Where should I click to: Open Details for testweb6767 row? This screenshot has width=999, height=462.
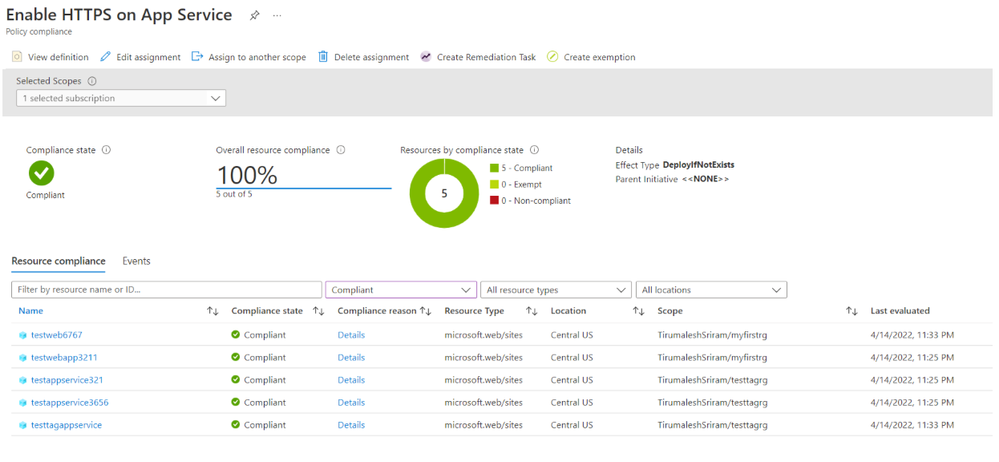coord(351,335)
